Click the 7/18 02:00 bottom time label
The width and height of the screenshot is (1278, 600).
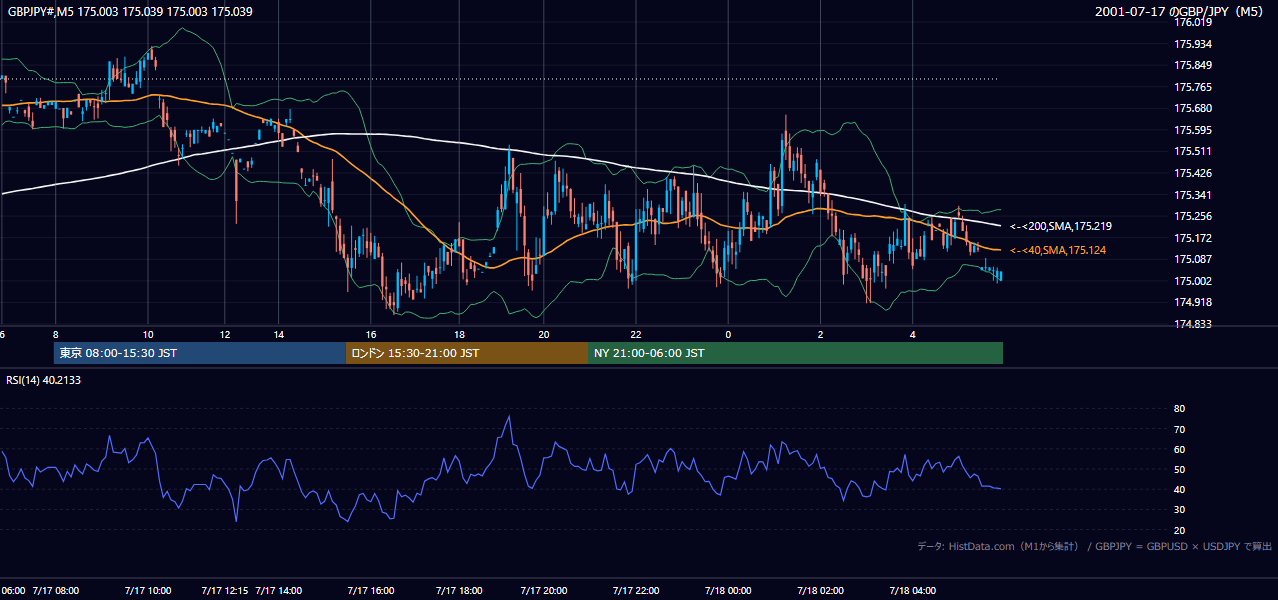[x=822, y=591]
